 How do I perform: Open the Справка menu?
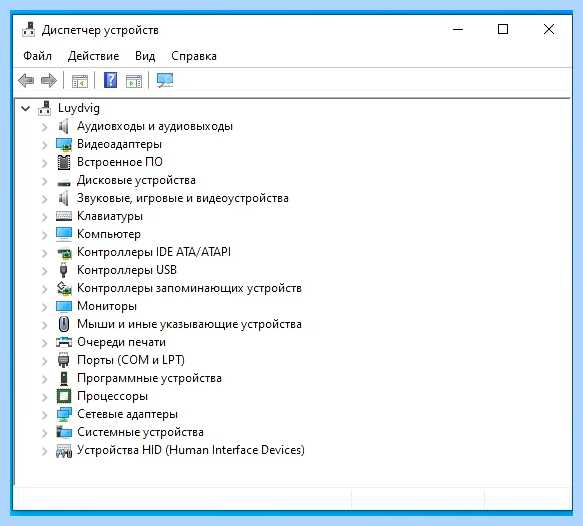(194, 56)
